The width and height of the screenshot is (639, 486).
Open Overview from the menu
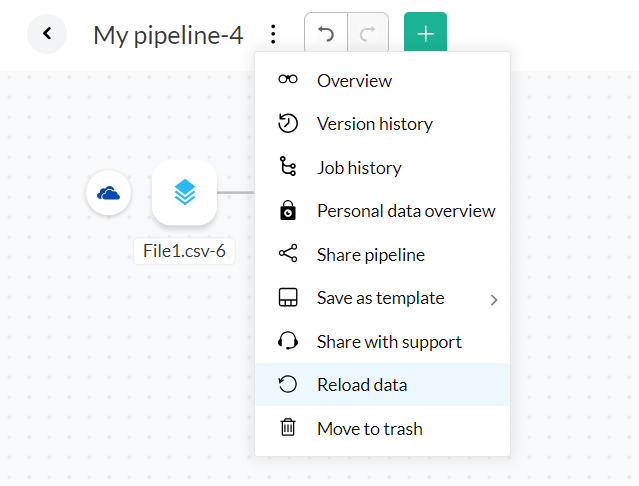pyautogui.click(x=354, y=81)
